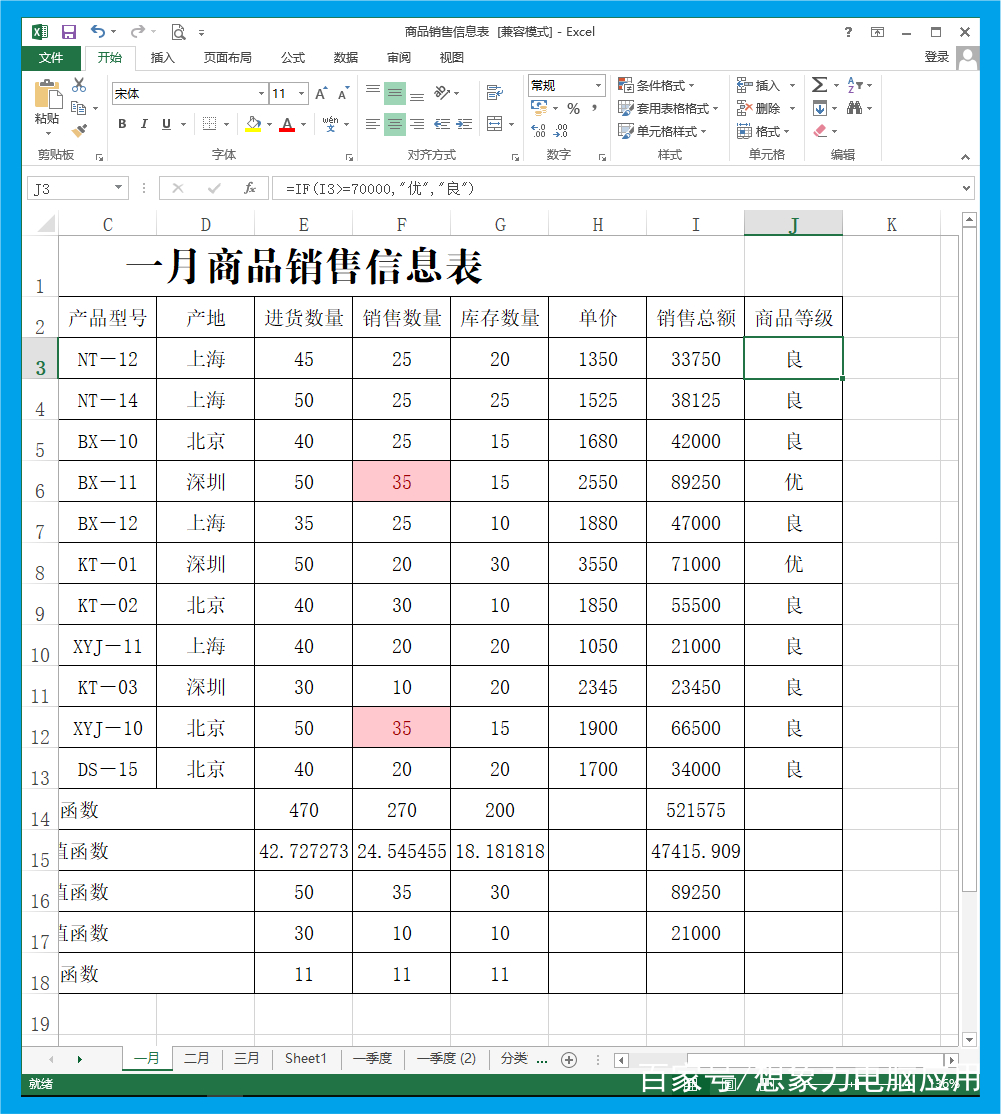Click increase decimal places icon
This screenshot has width=1001, height=1114.
pyautogui.click(x=539, y=131)
